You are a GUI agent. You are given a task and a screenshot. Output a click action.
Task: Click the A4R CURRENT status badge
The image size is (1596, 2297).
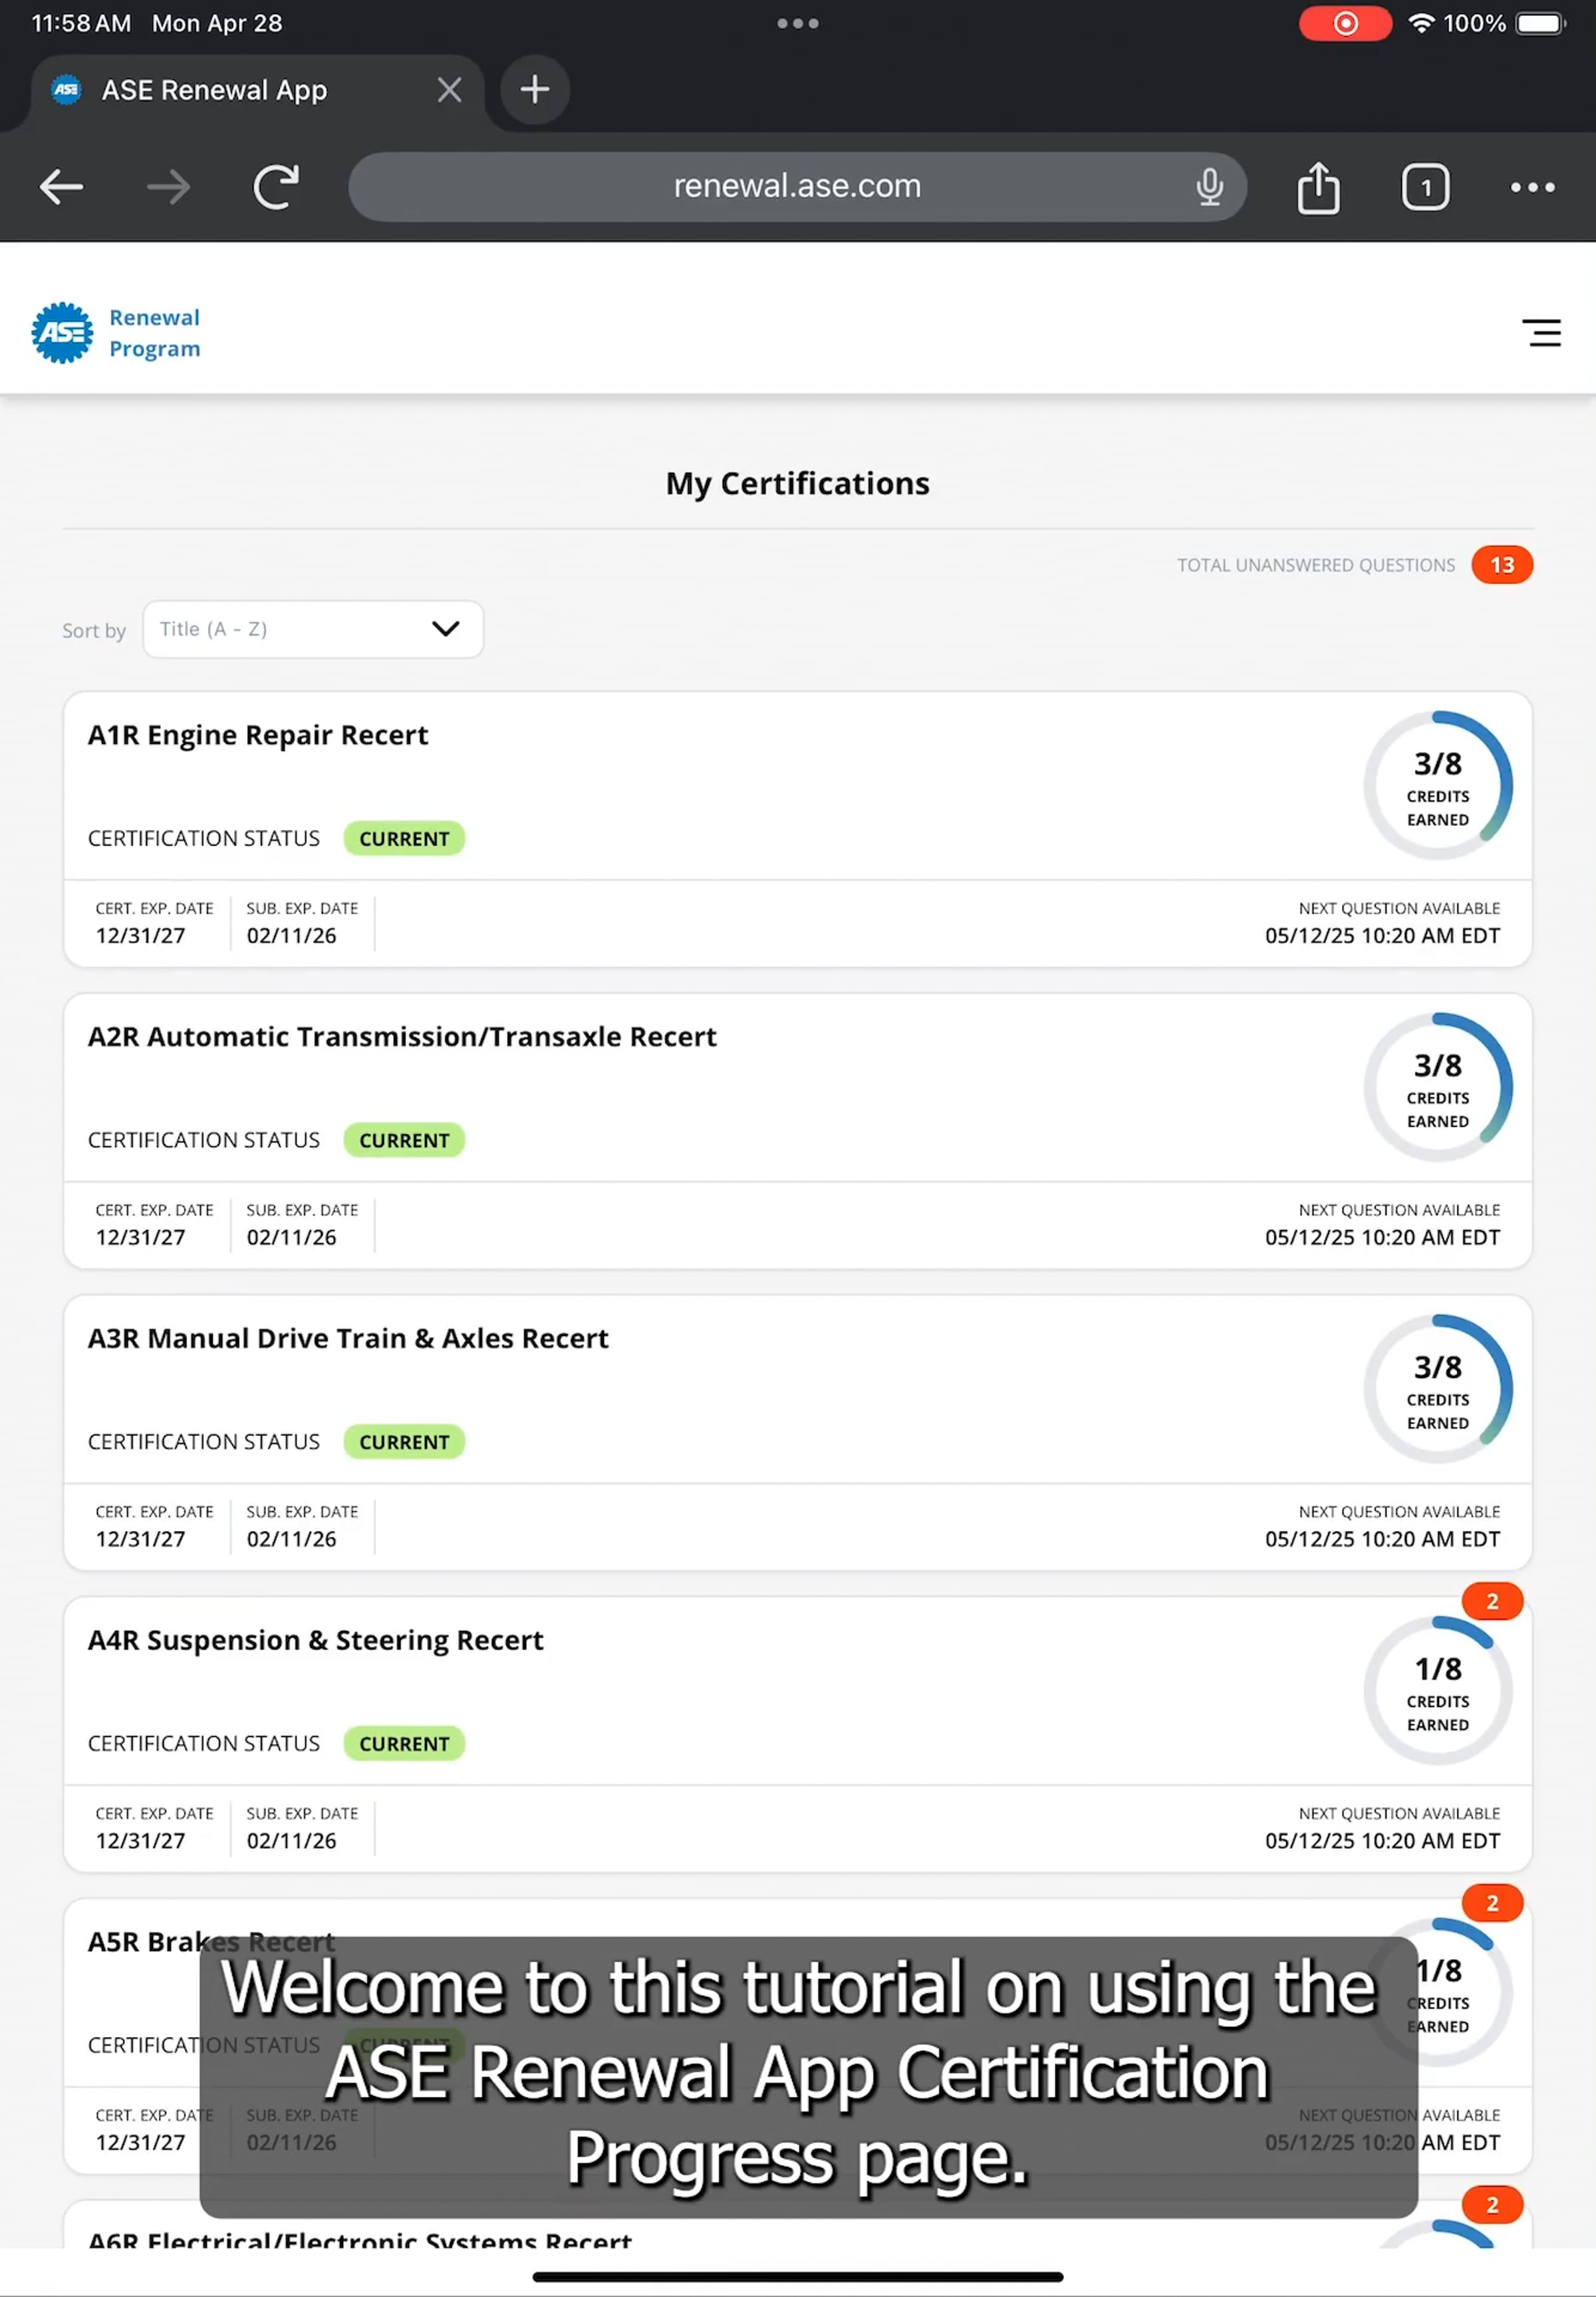pyautogui.click(x=404, y=1744)
